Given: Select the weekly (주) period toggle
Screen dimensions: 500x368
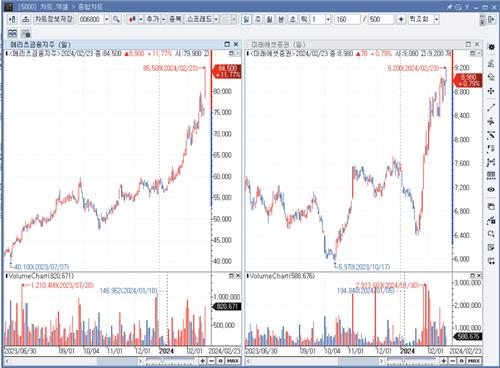Looking at the screenshot, I should pos(258,19).
